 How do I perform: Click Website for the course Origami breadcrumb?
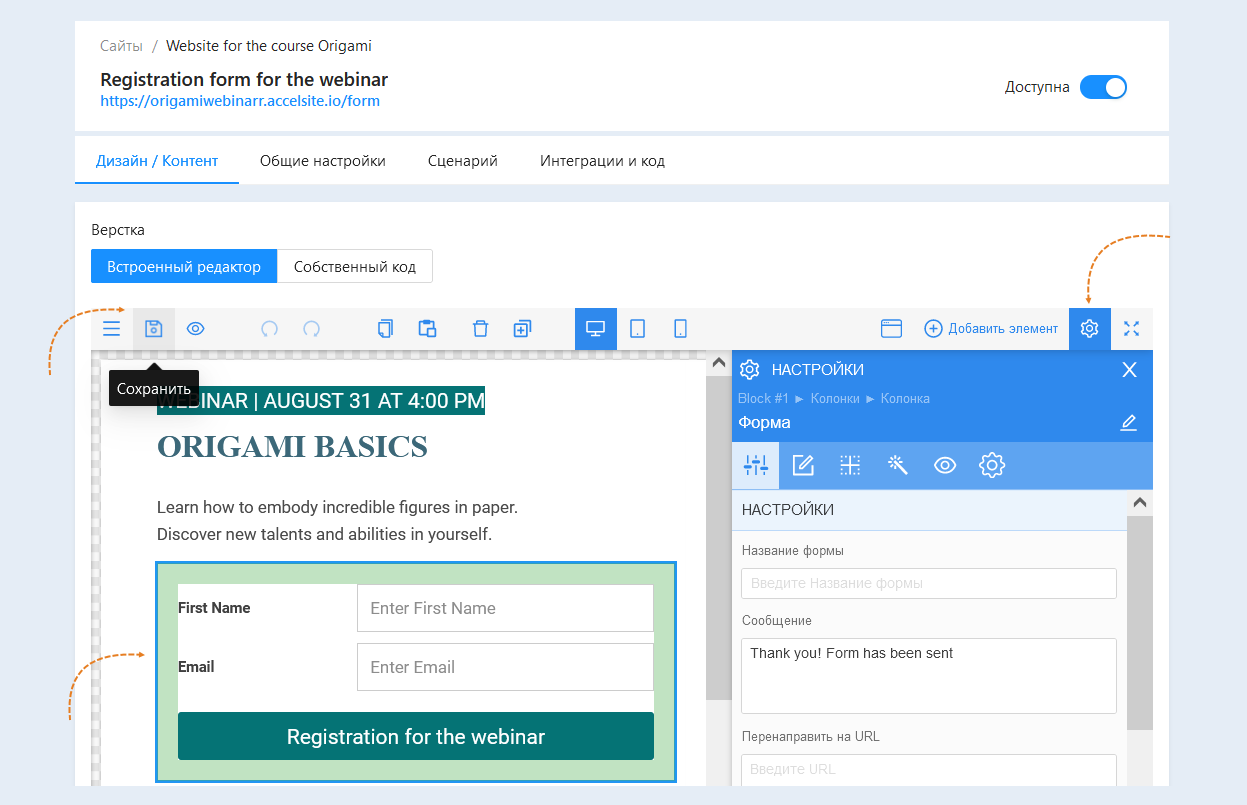[269, 46]
